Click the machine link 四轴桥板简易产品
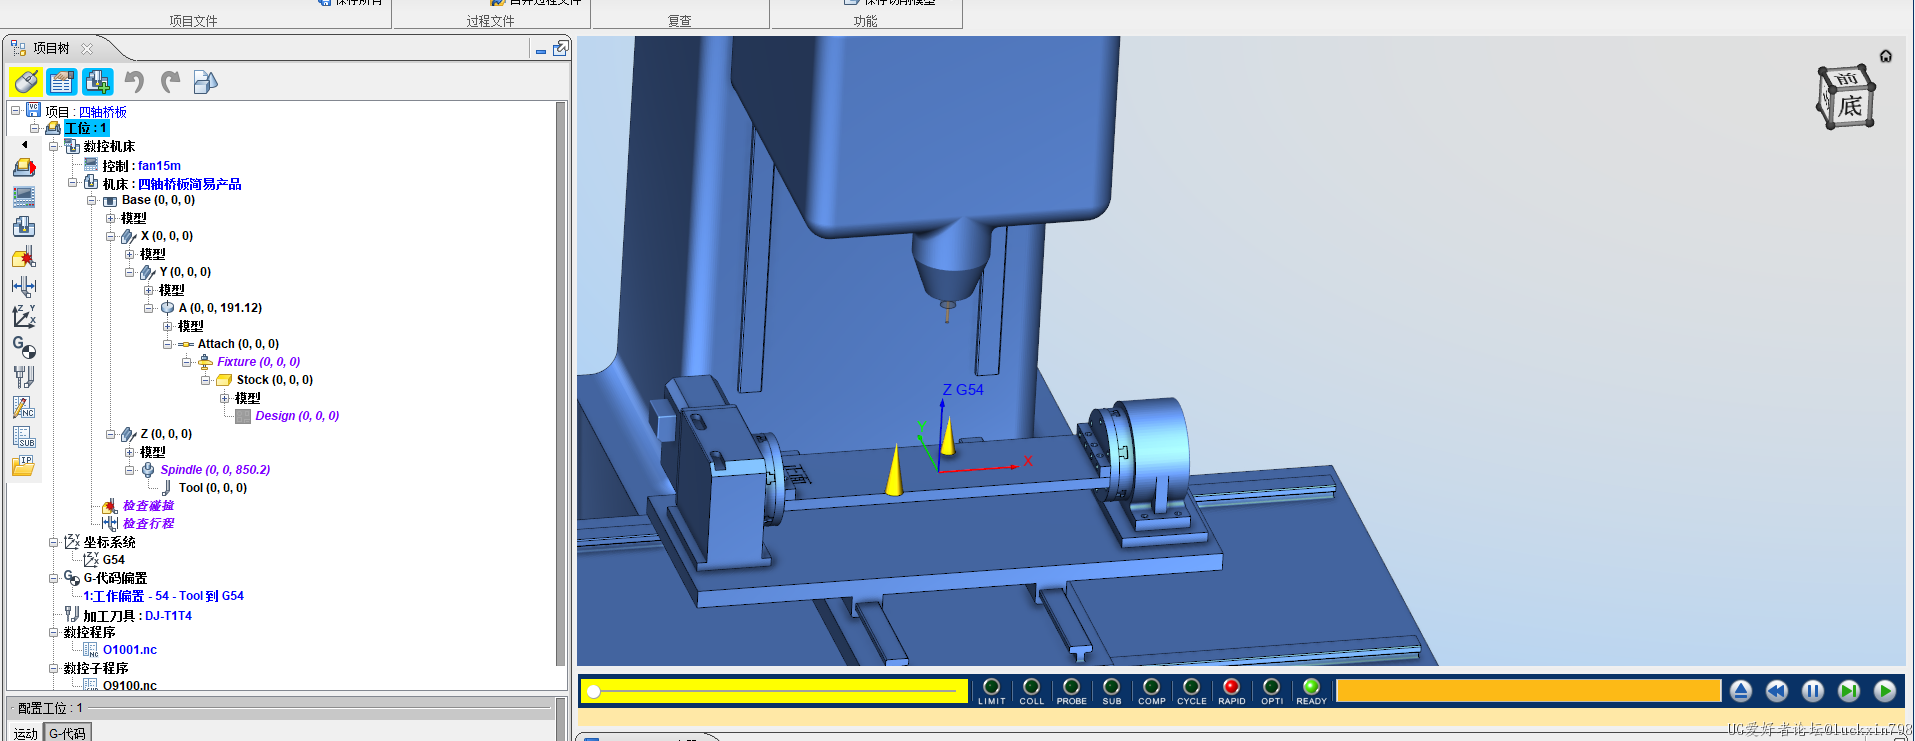Viewport: 1915px width, 741px height. pos(189,184)
